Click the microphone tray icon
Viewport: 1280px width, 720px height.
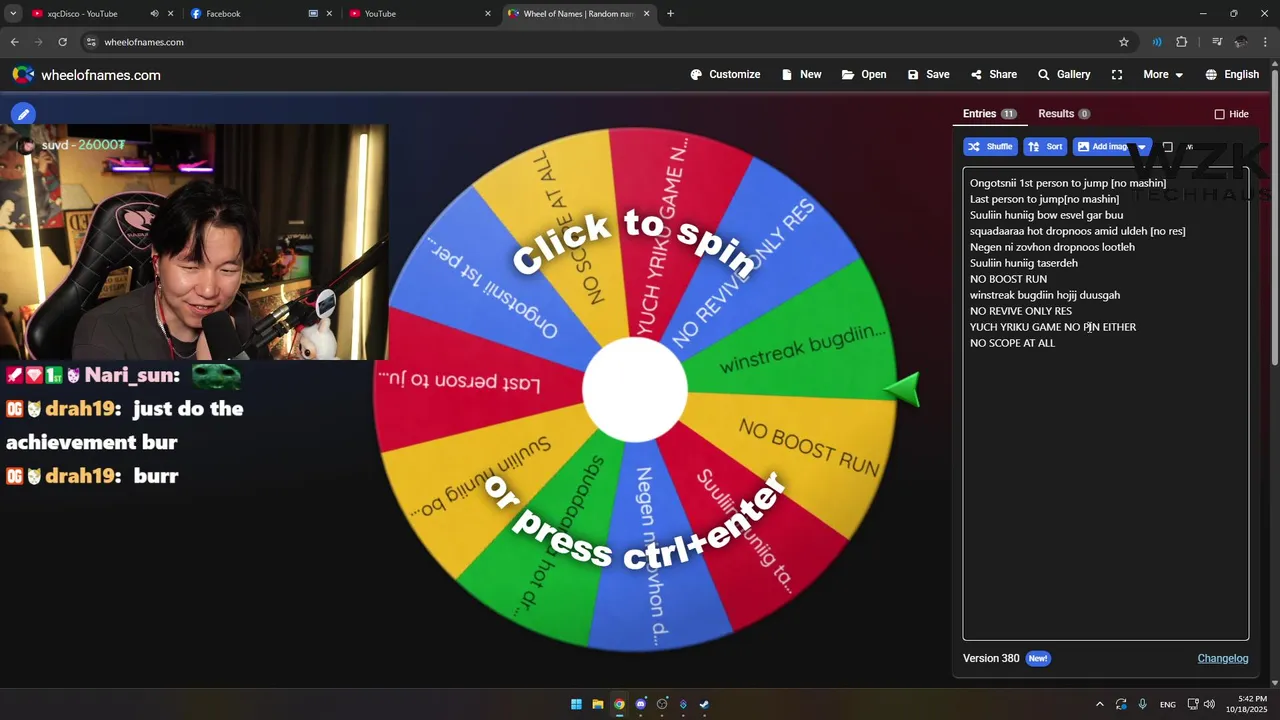point(1143,704)
